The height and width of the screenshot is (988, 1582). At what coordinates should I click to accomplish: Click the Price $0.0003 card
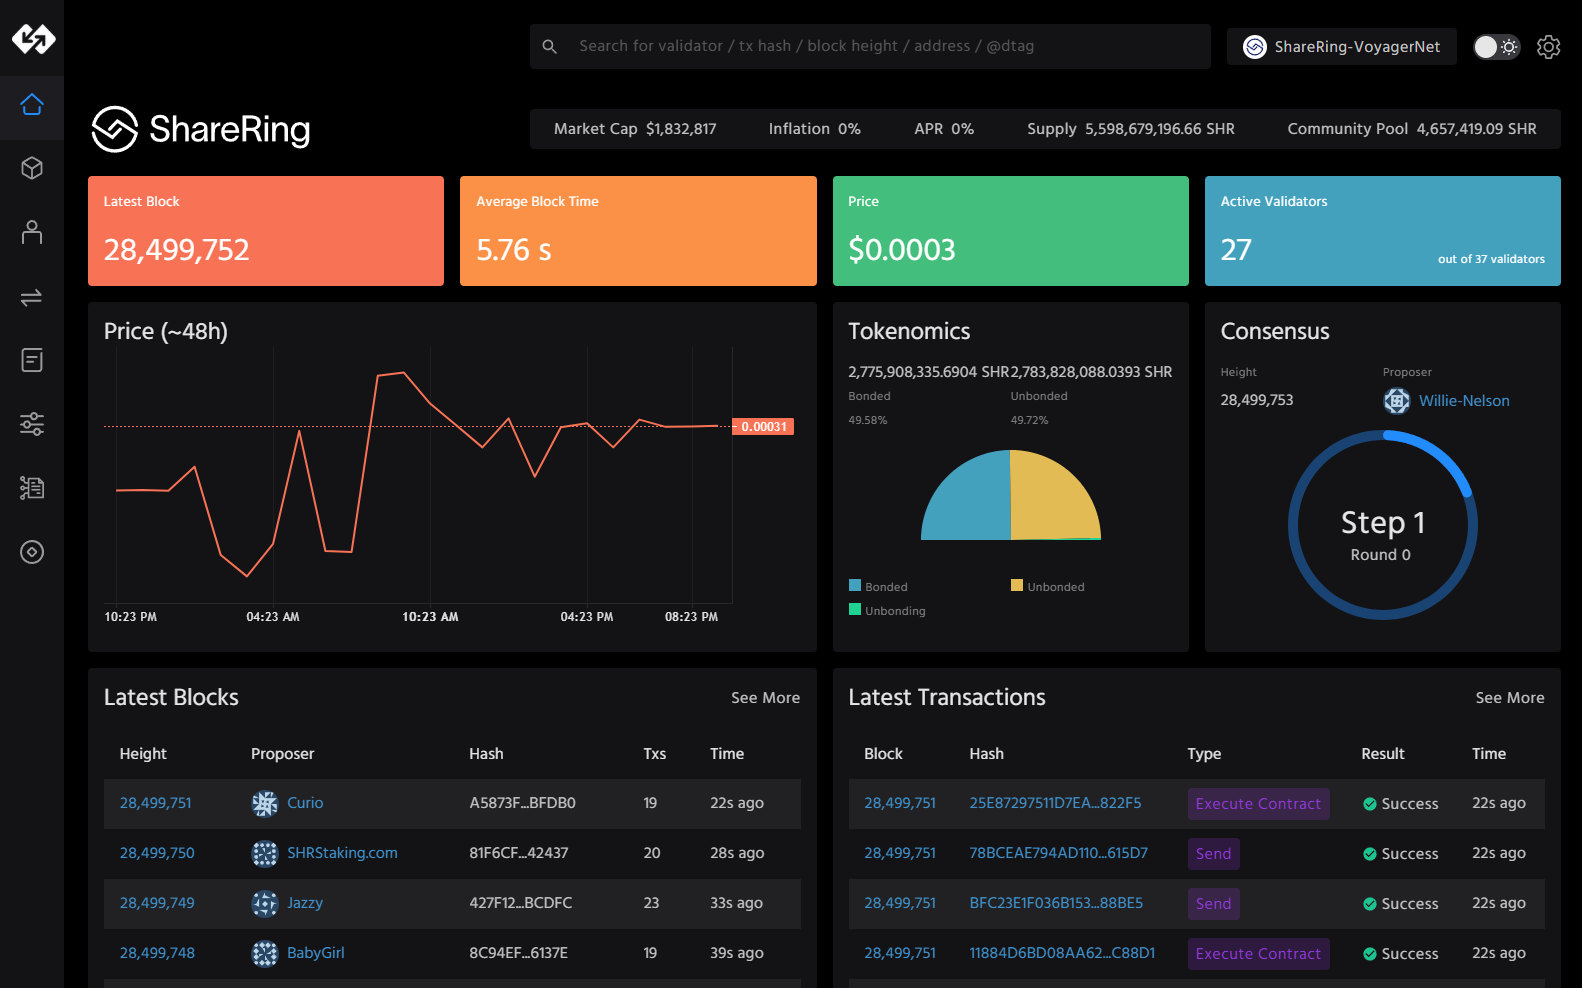click(x=1011, y=231)
